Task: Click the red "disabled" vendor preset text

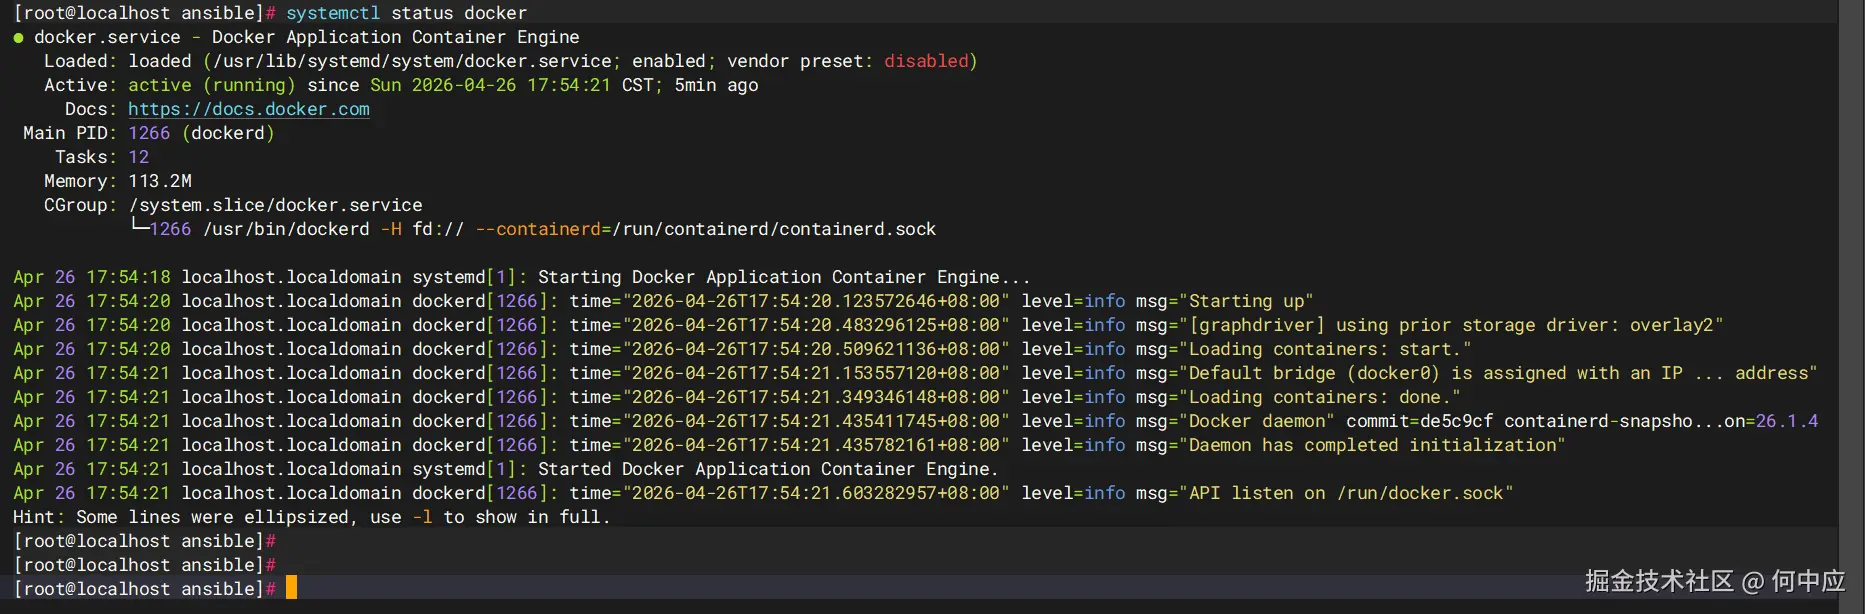Action: (x=926, y=61)
